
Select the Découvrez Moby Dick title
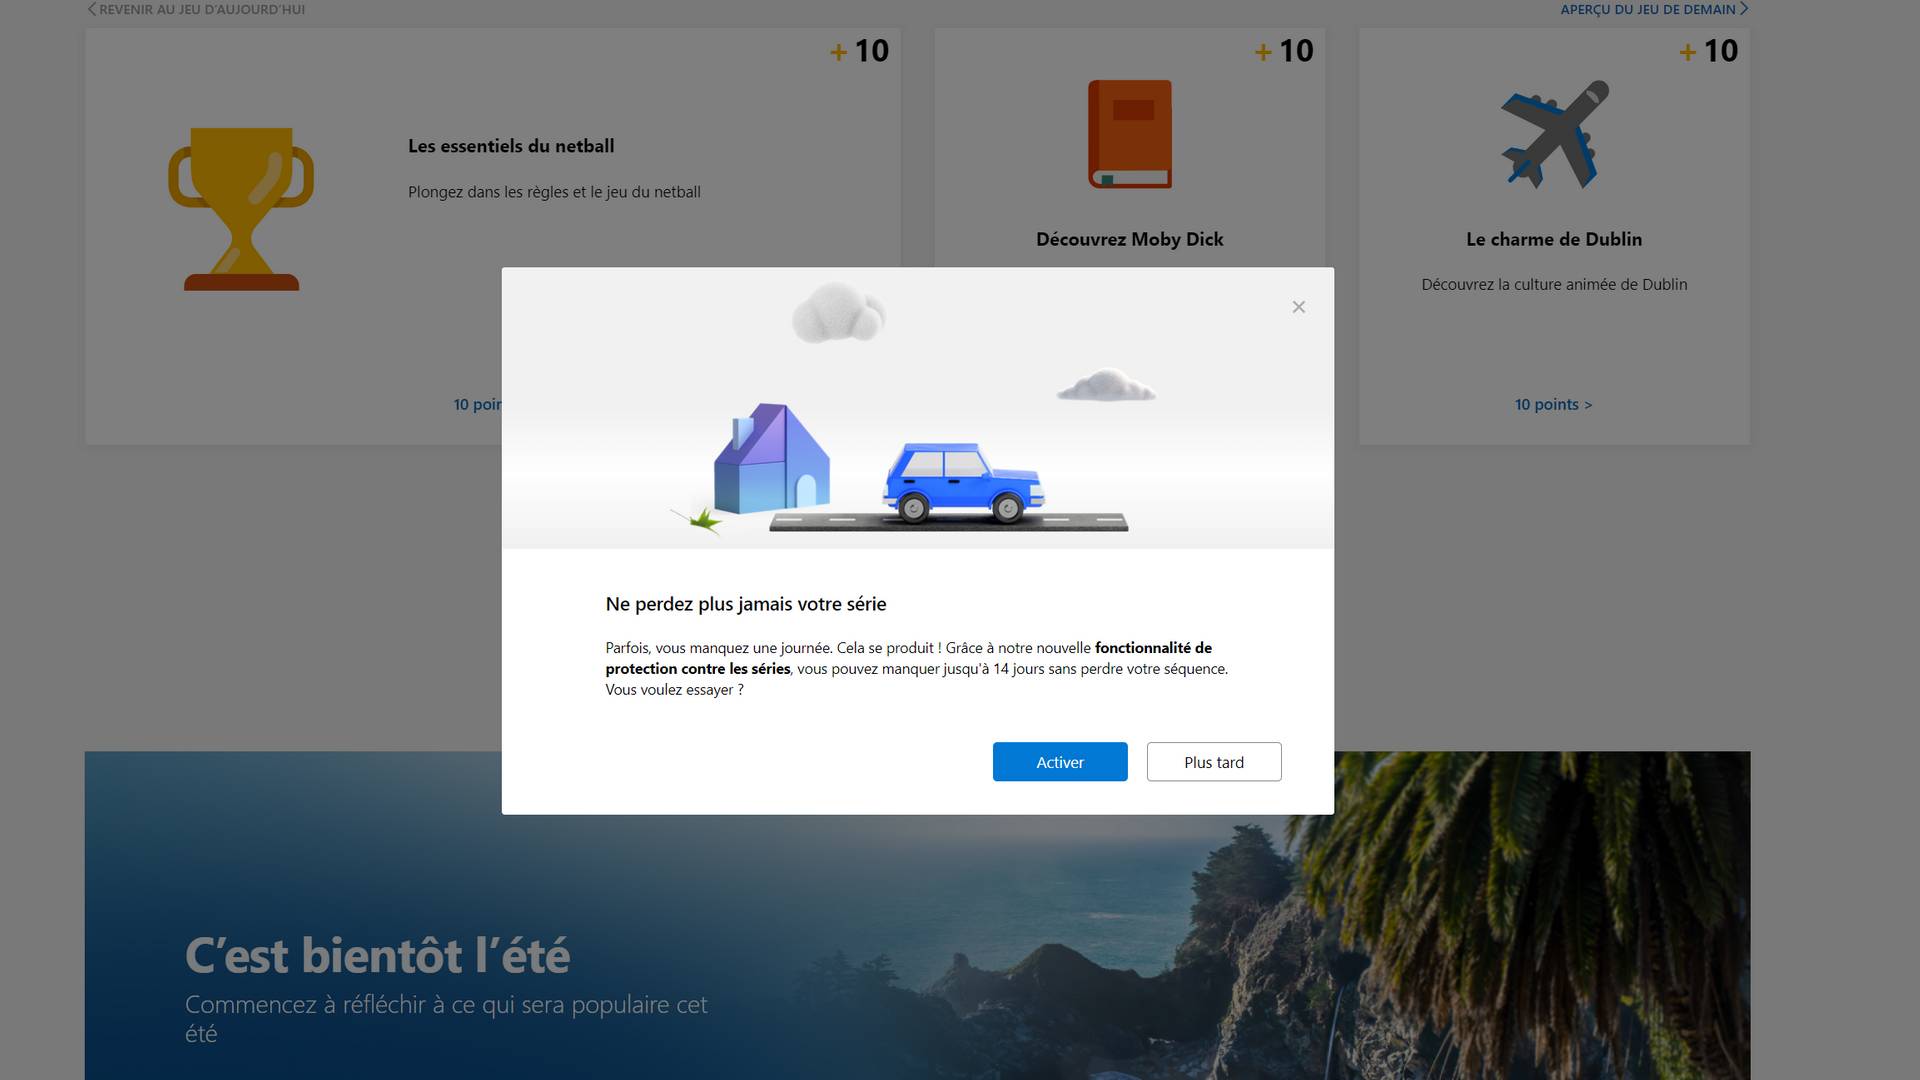pos(1129,239)
